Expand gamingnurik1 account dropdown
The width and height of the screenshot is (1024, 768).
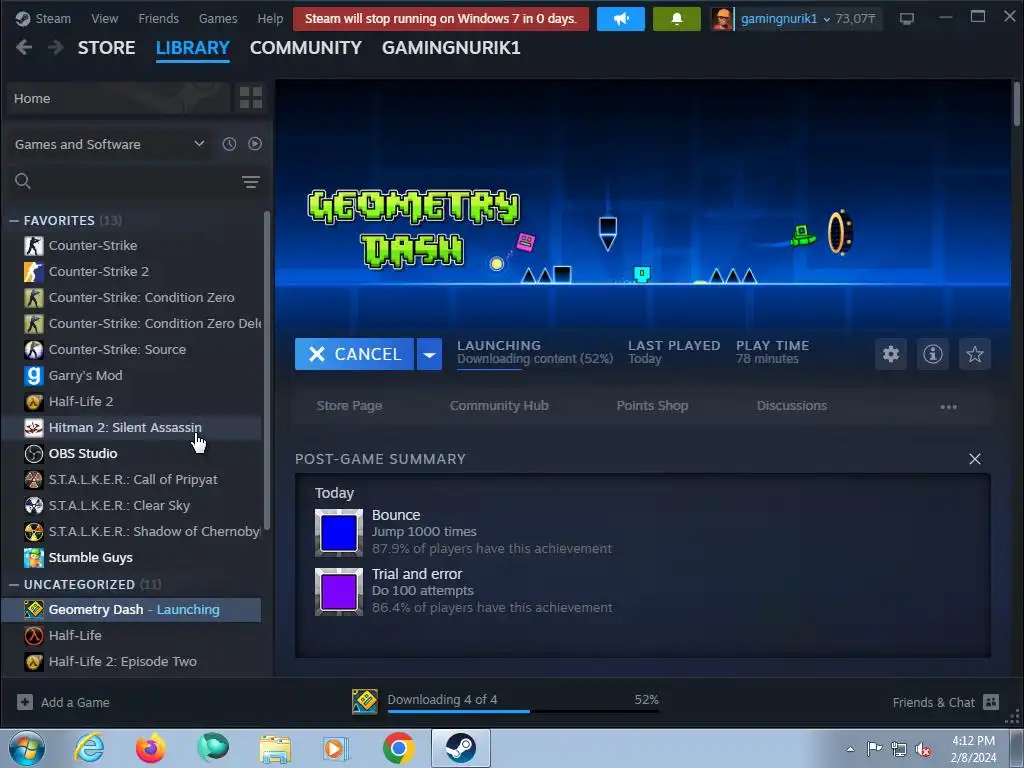(x=827, y=20)
